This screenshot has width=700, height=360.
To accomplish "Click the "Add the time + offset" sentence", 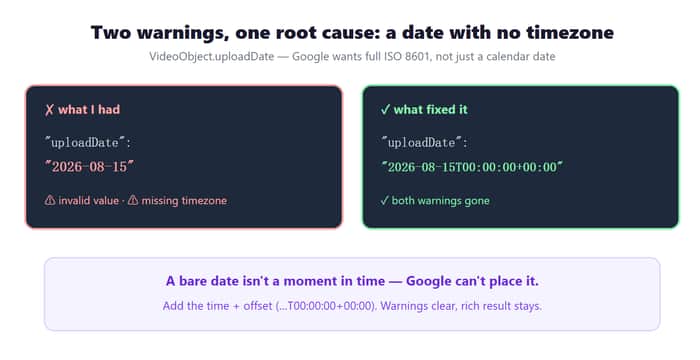I will [x=352, y=306].
